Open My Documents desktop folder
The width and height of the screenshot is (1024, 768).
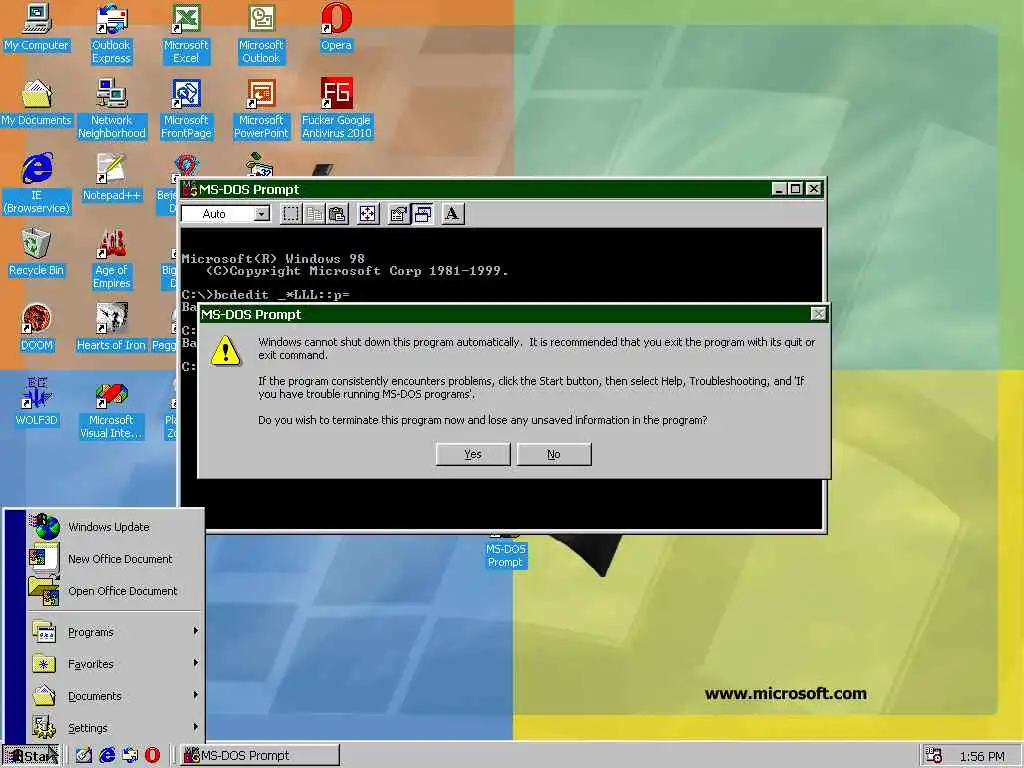point(36,103)
